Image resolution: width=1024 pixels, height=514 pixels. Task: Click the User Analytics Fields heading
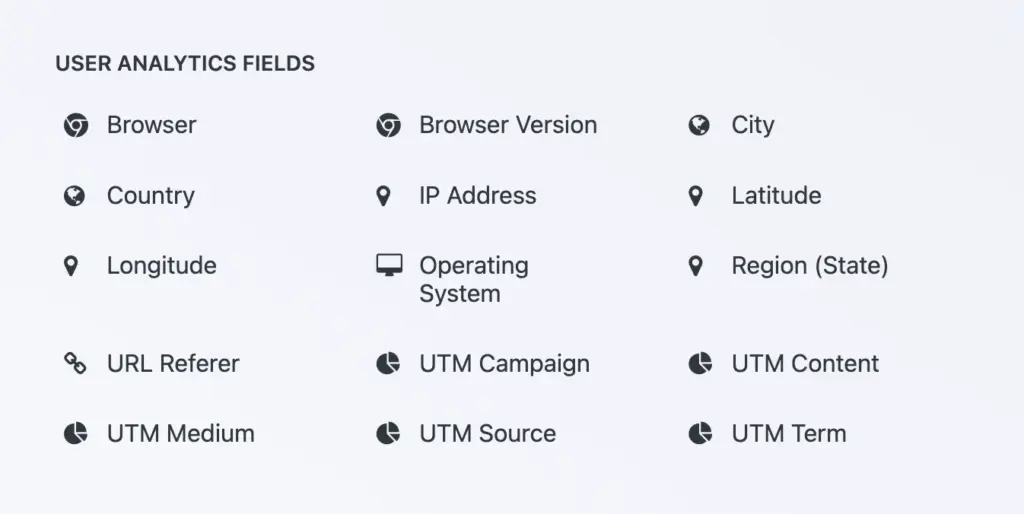tap(185, 64)
